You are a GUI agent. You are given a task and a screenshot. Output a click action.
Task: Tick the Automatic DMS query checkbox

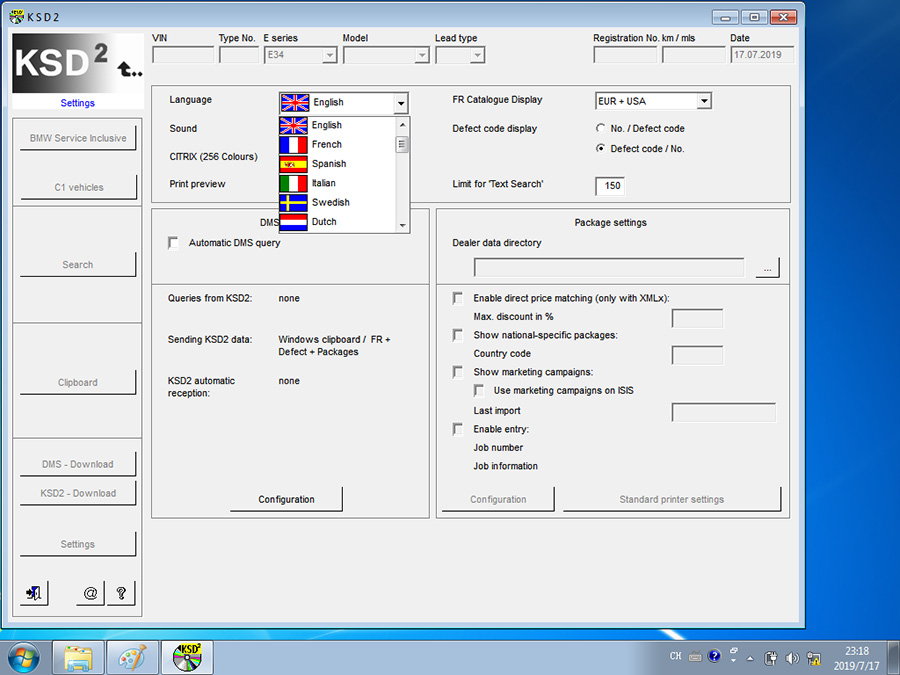click(x=173, y=243)
